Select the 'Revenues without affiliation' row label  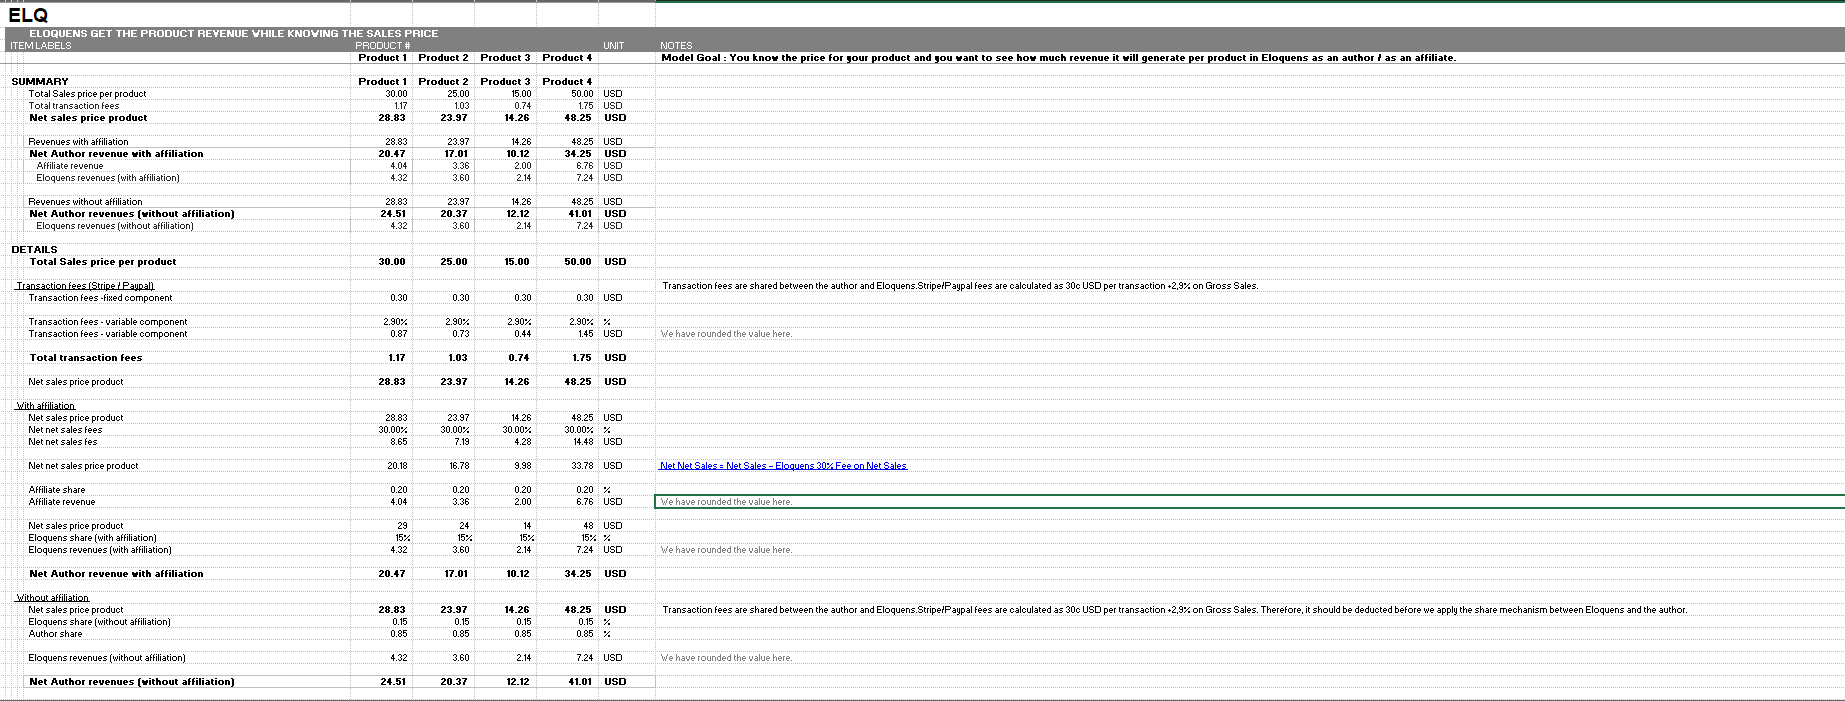pyautogui.click(x=86, y=202)
